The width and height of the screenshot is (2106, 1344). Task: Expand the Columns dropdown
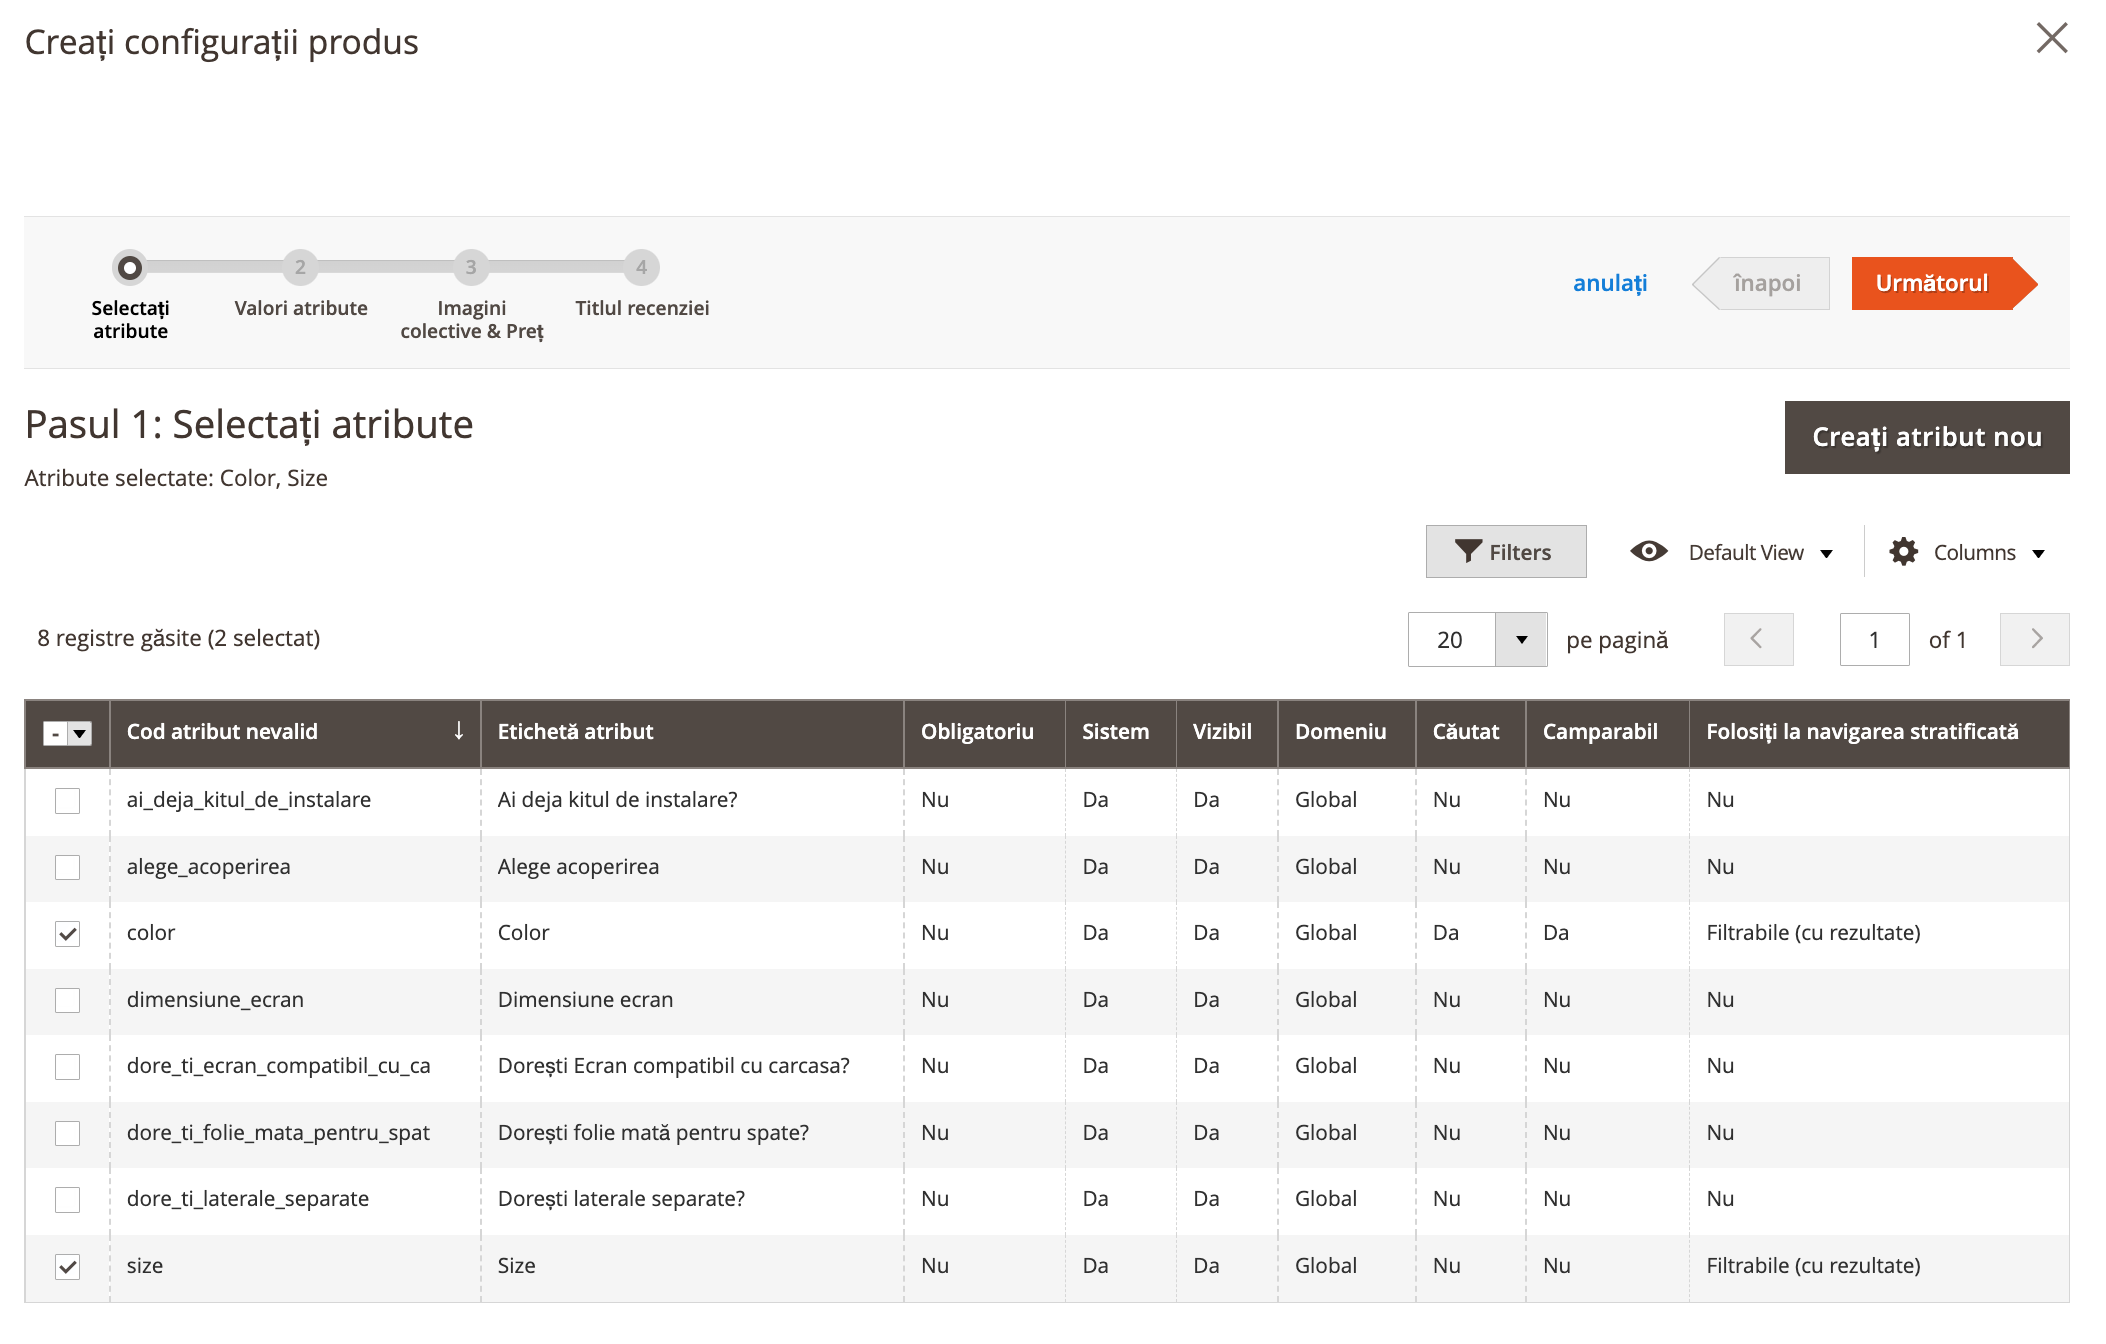click(2038, 553)
